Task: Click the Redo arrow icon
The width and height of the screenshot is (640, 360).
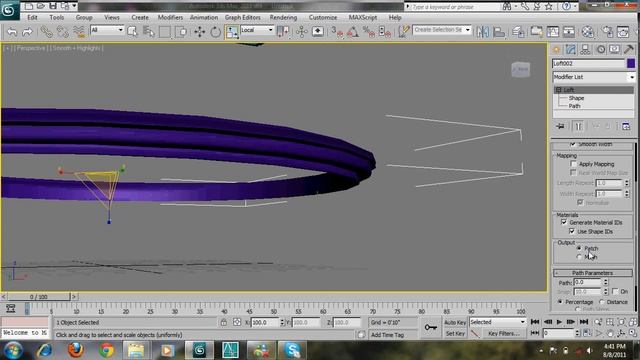Action: coord(27,31)
